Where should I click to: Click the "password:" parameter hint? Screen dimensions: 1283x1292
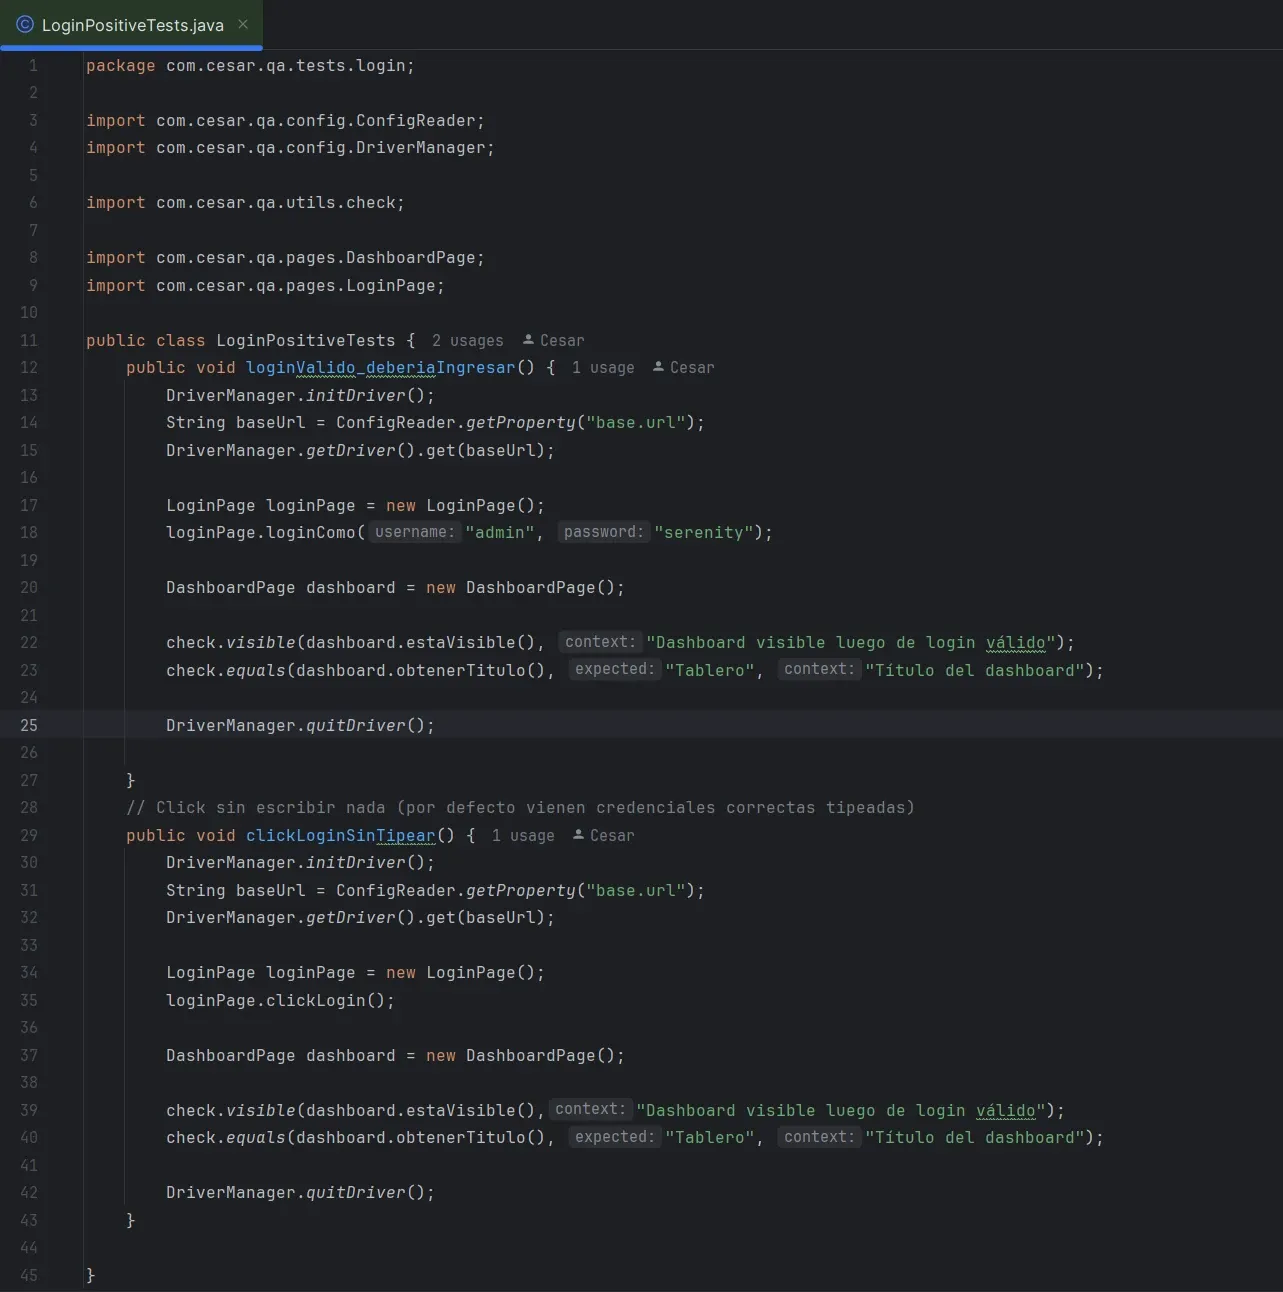tap(604, 531)
